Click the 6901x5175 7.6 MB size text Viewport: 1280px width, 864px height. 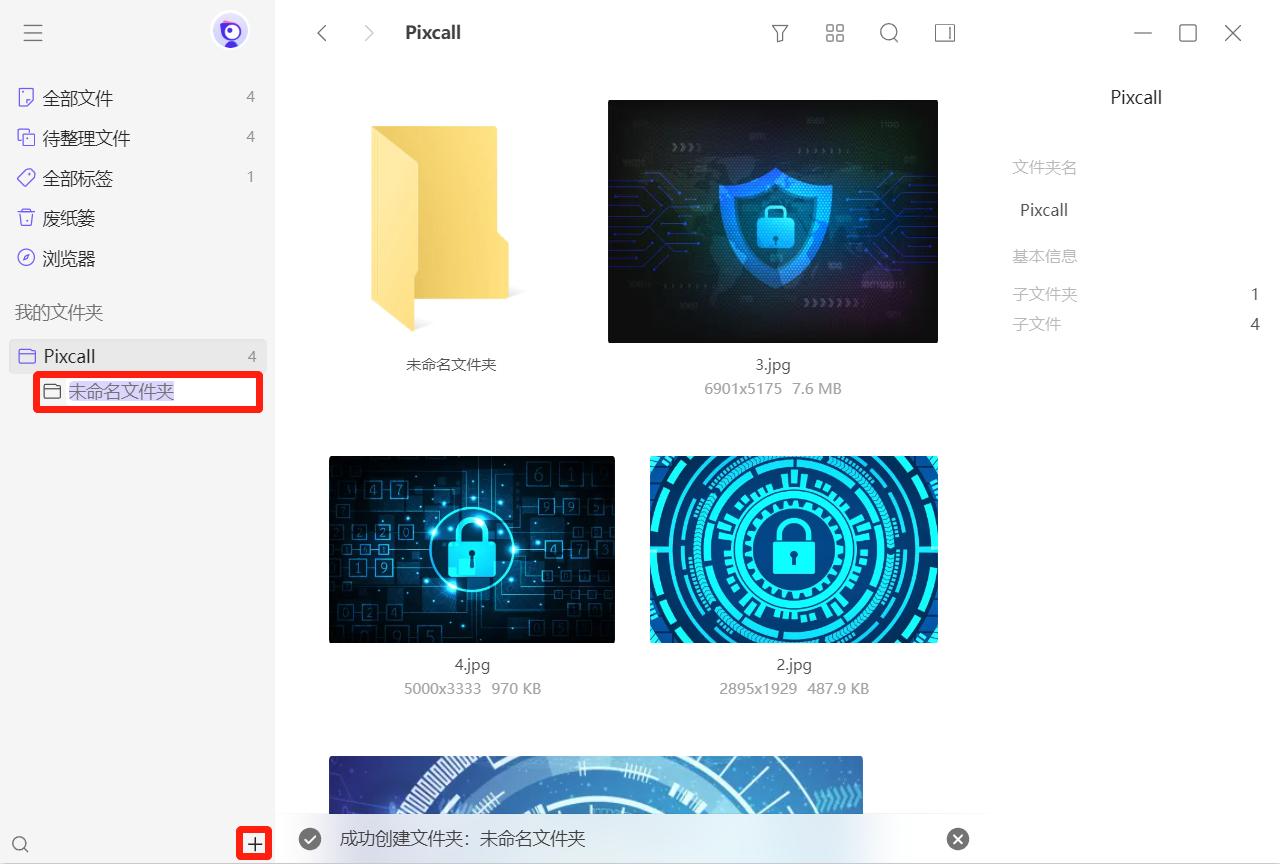pyautogui.click(x=773, y=389)
